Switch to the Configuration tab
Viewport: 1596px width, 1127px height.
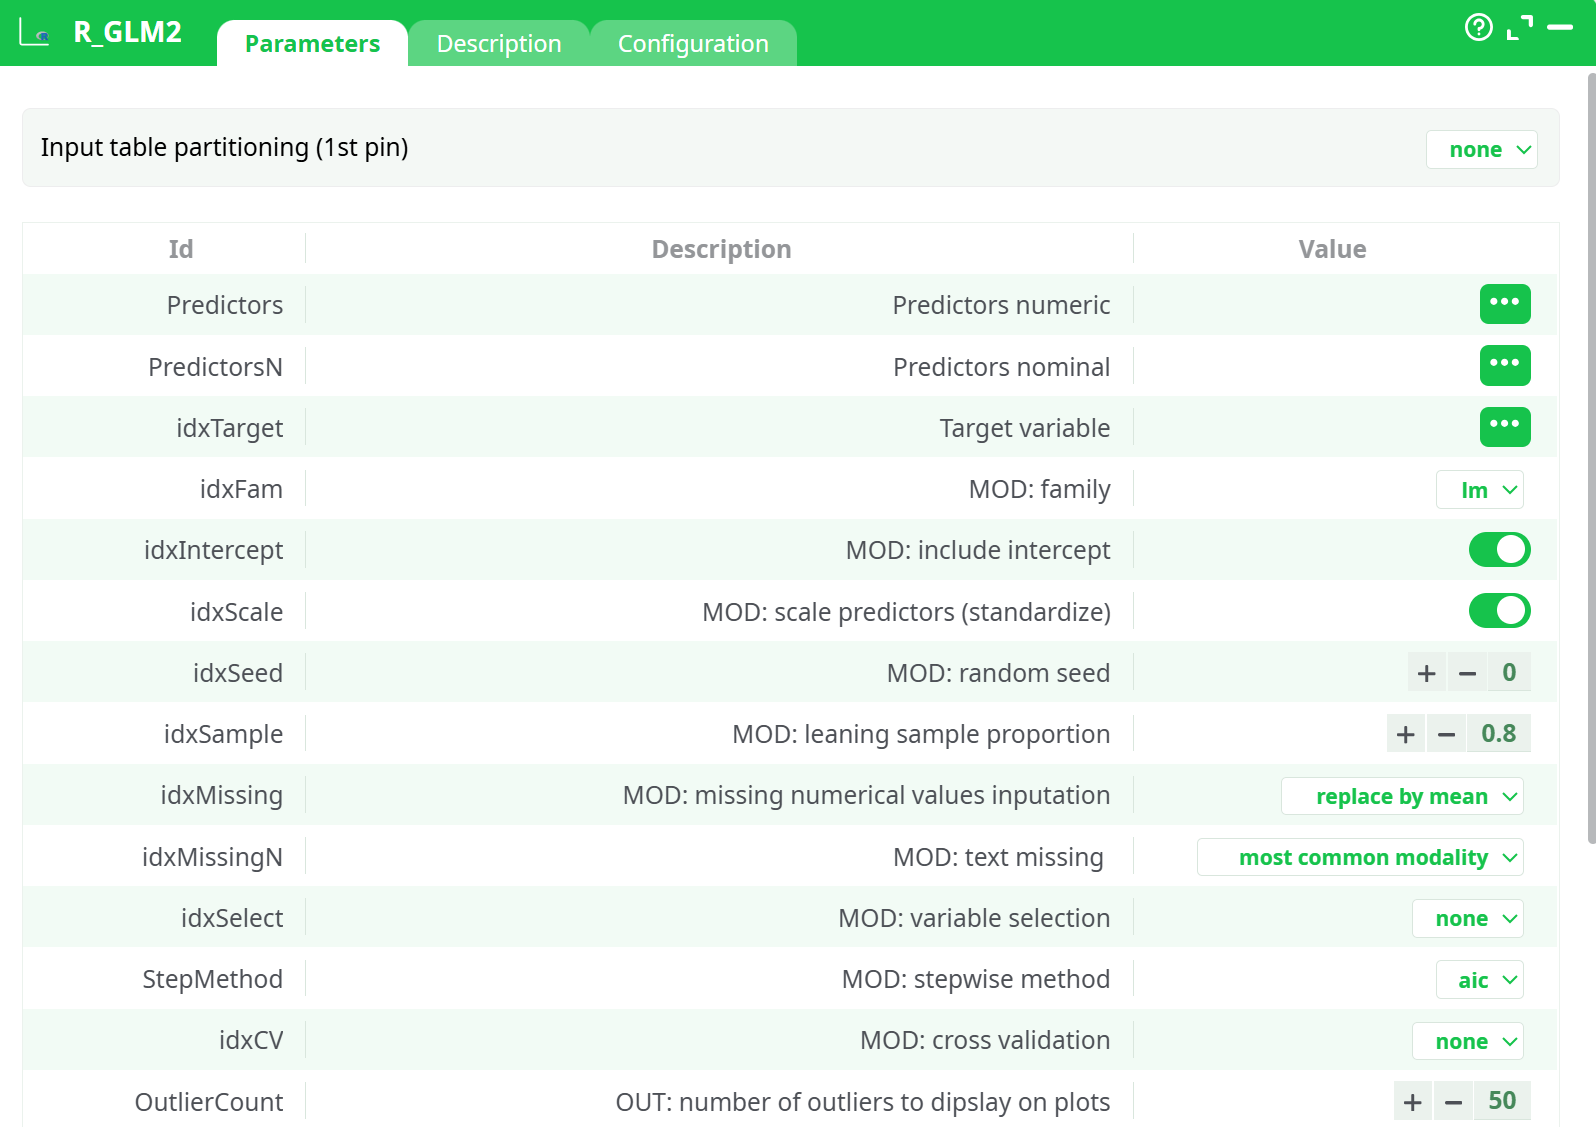coord(693,44)
